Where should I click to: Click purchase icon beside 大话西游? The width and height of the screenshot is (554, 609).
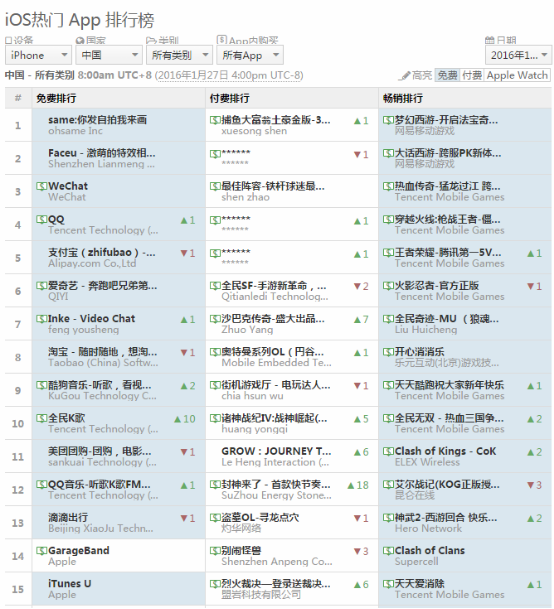pos(388,153)
